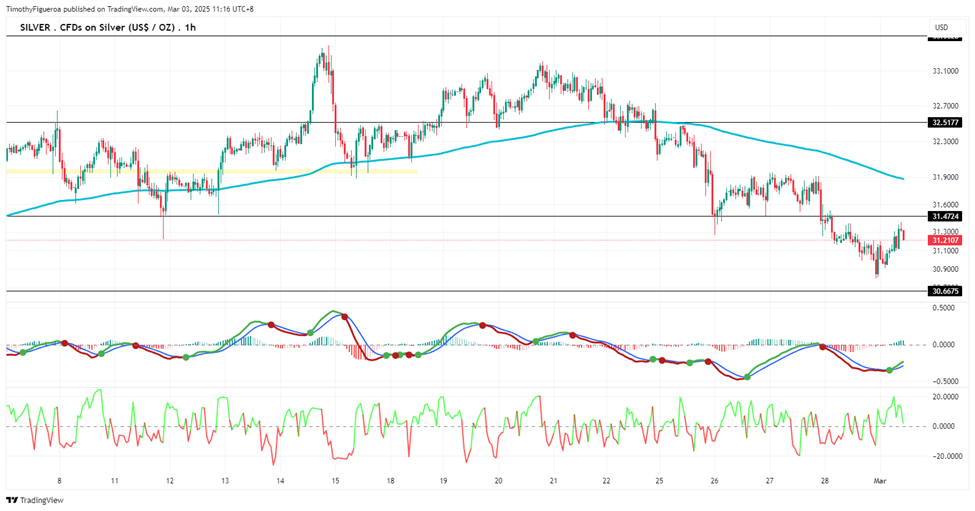
Task: Click the 30.6675 horizontal line price label
Action: pyautogui.click(x=945, y=290)
